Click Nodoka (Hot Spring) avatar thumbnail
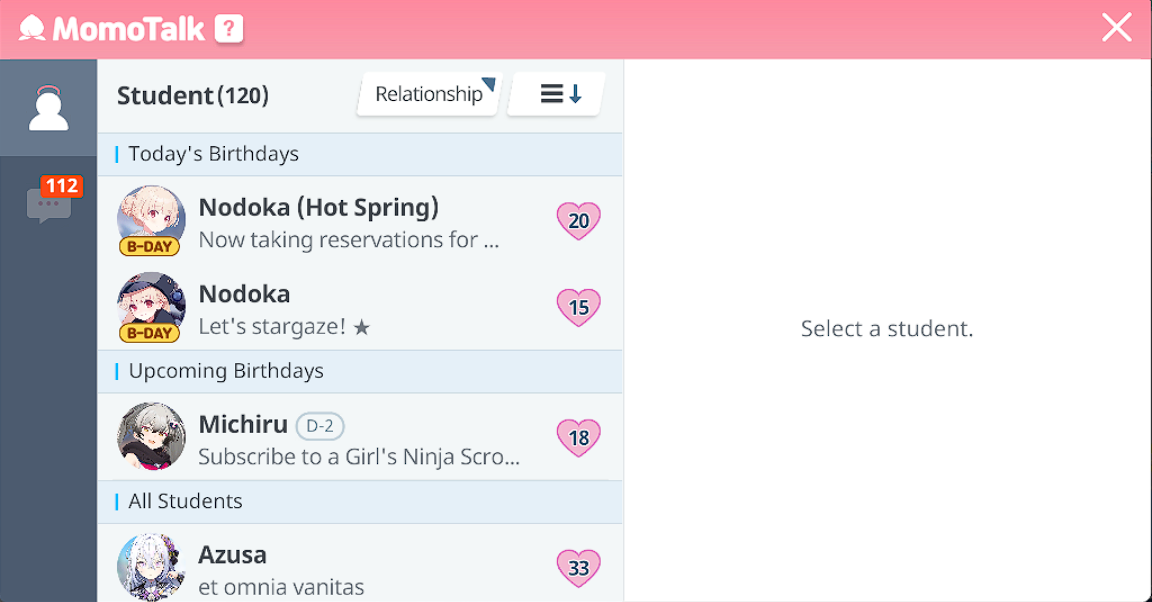 pyautogui.click(x=151, y=218)
